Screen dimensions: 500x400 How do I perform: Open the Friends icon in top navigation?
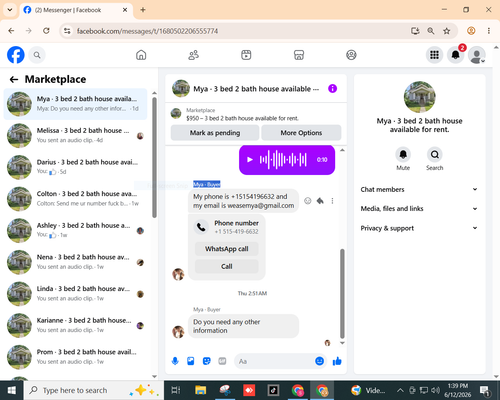[194, 55]
